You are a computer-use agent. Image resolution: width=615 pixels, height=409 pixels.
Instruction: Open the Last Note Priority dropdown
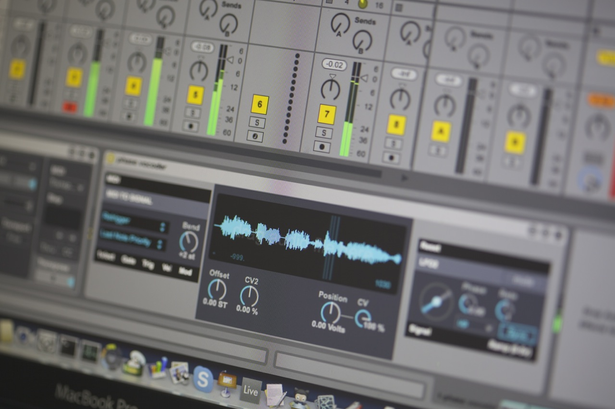pos(132,239)
